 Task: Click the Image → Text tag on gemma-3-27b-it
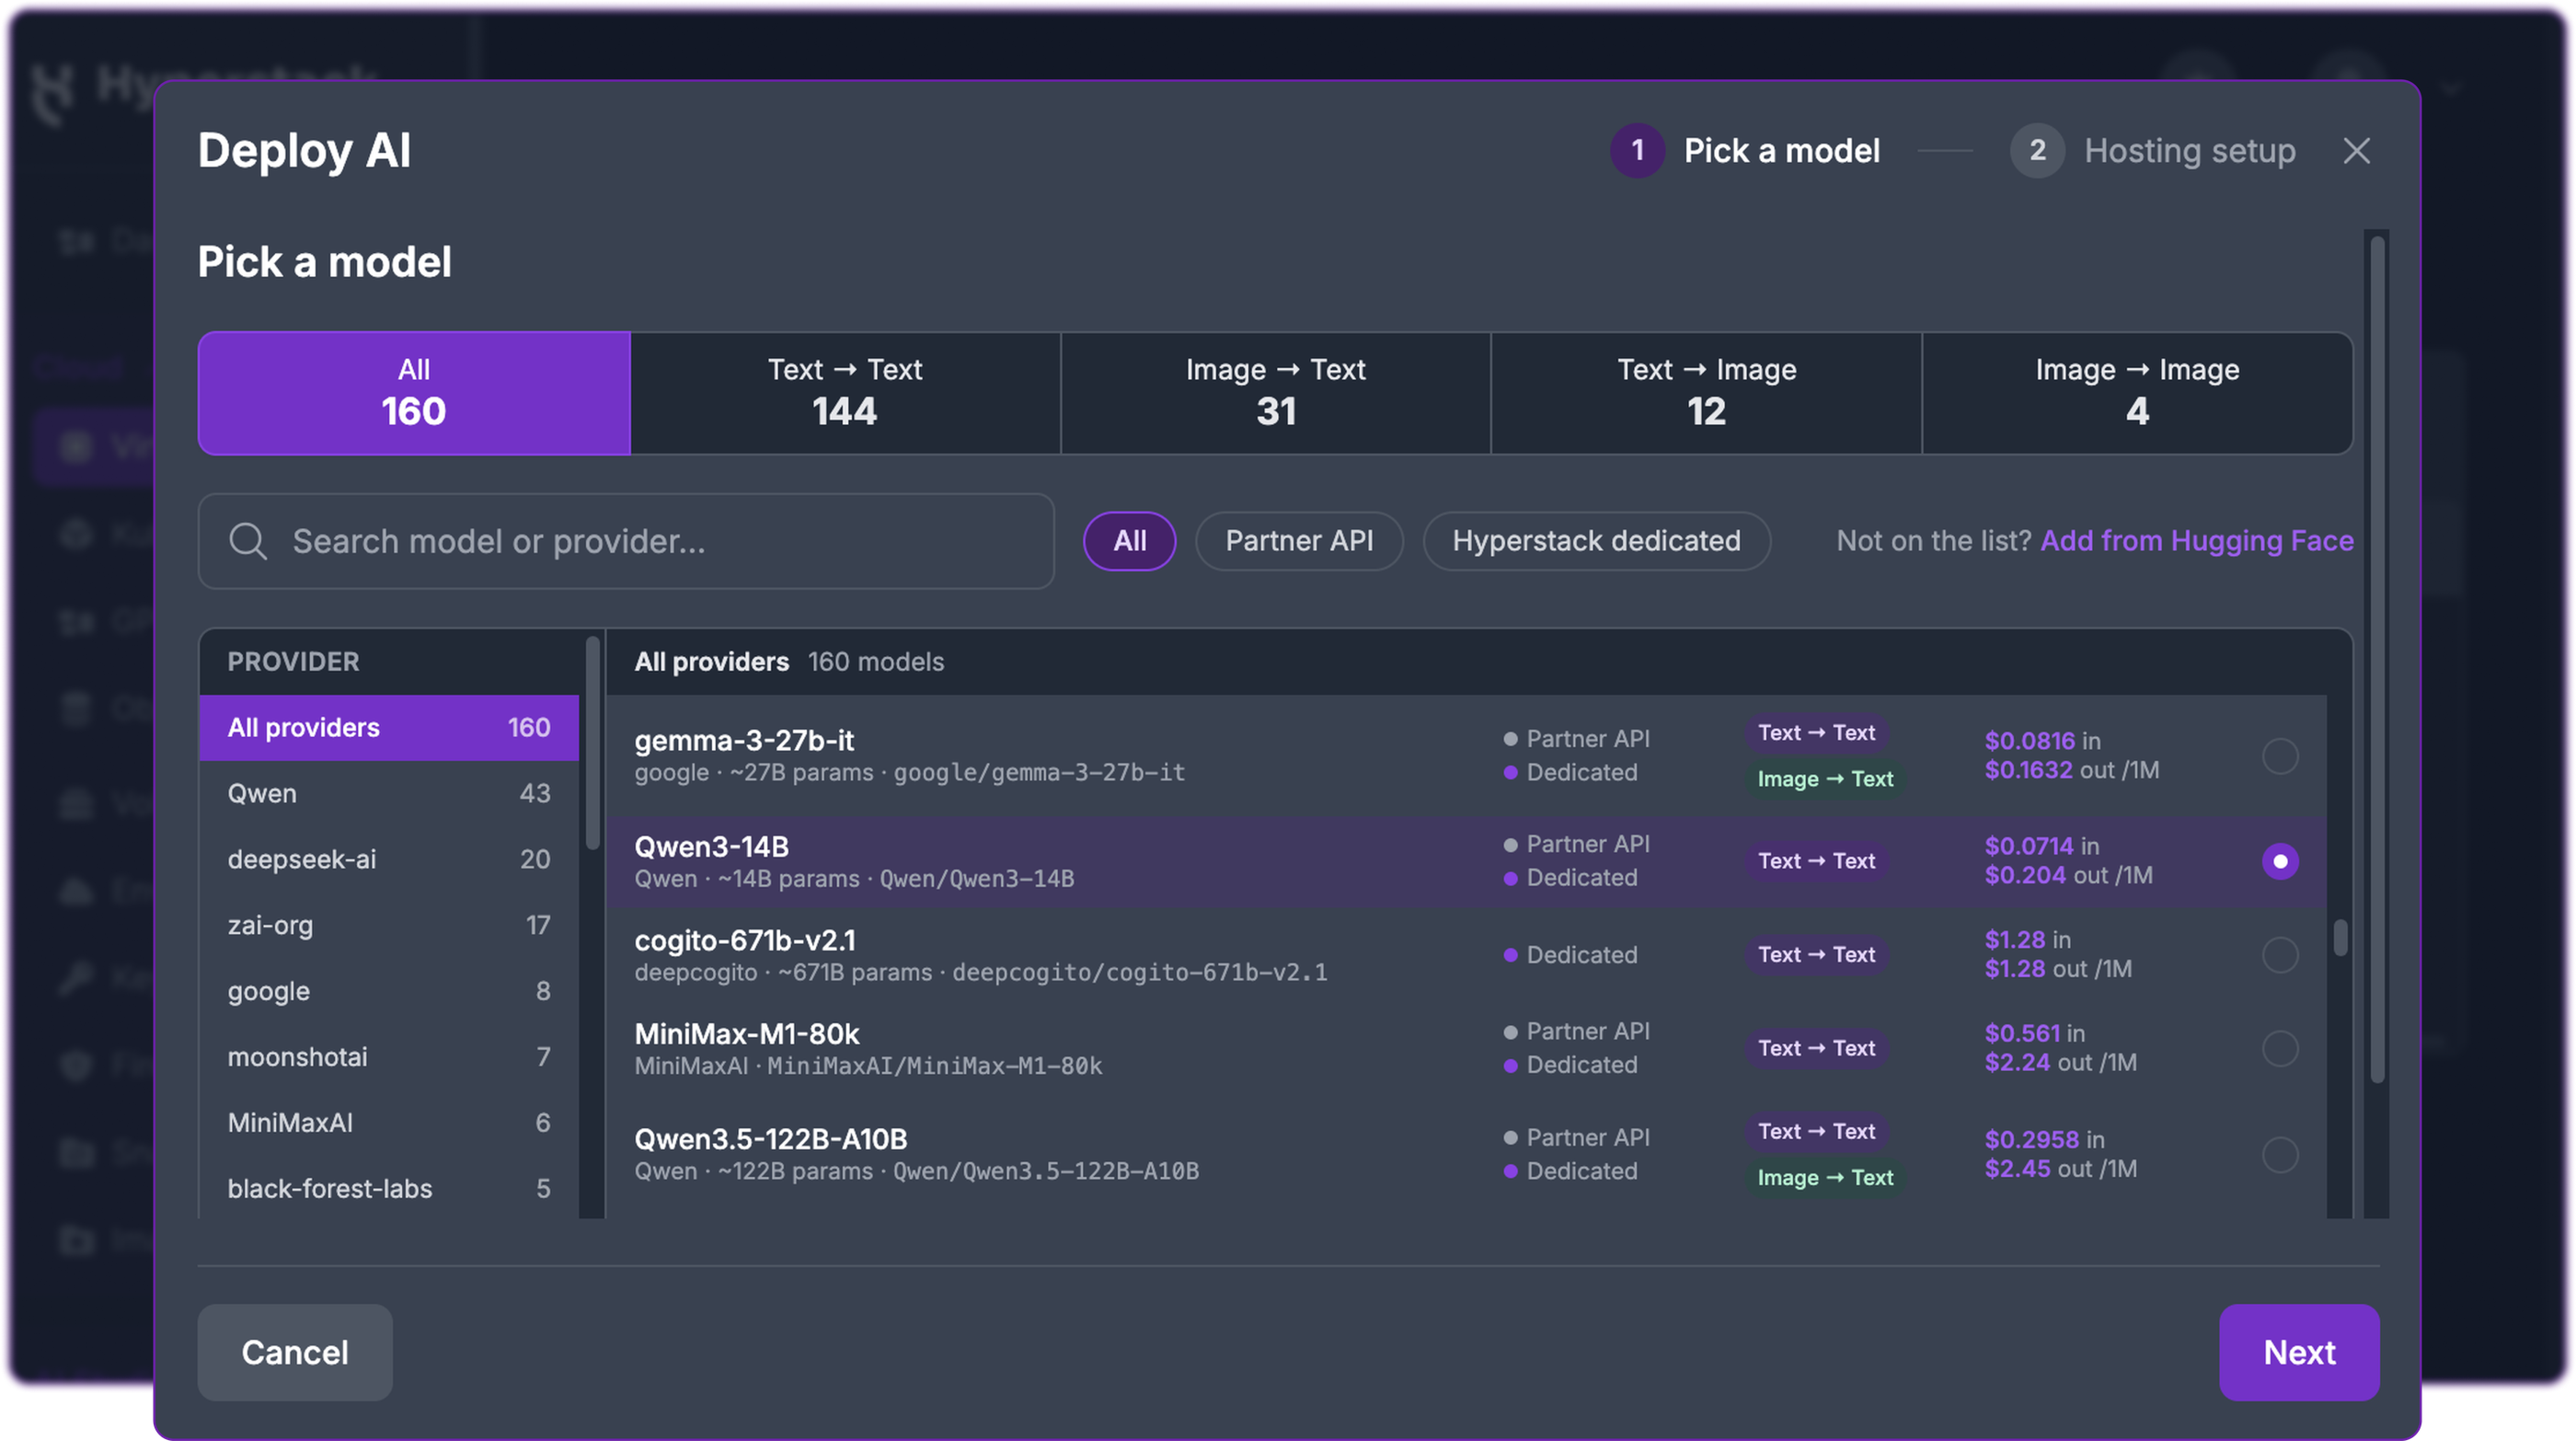click(1825, 779)
